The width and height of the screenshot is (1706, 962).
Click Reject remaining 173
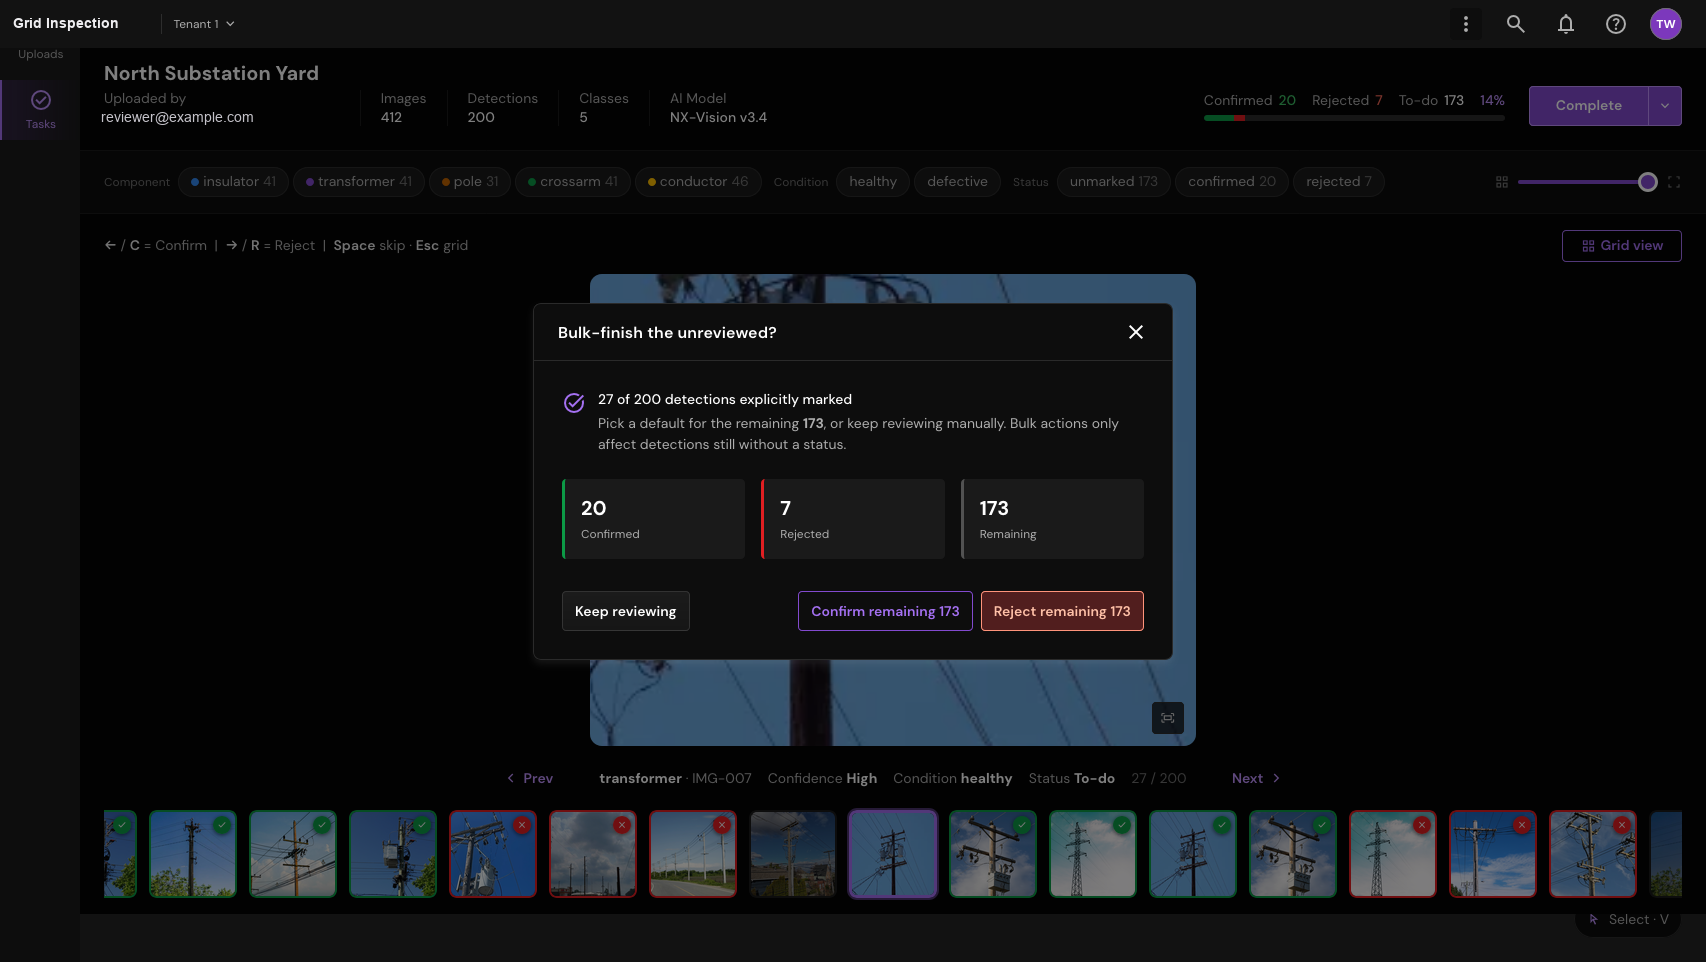pos(1062,611)
